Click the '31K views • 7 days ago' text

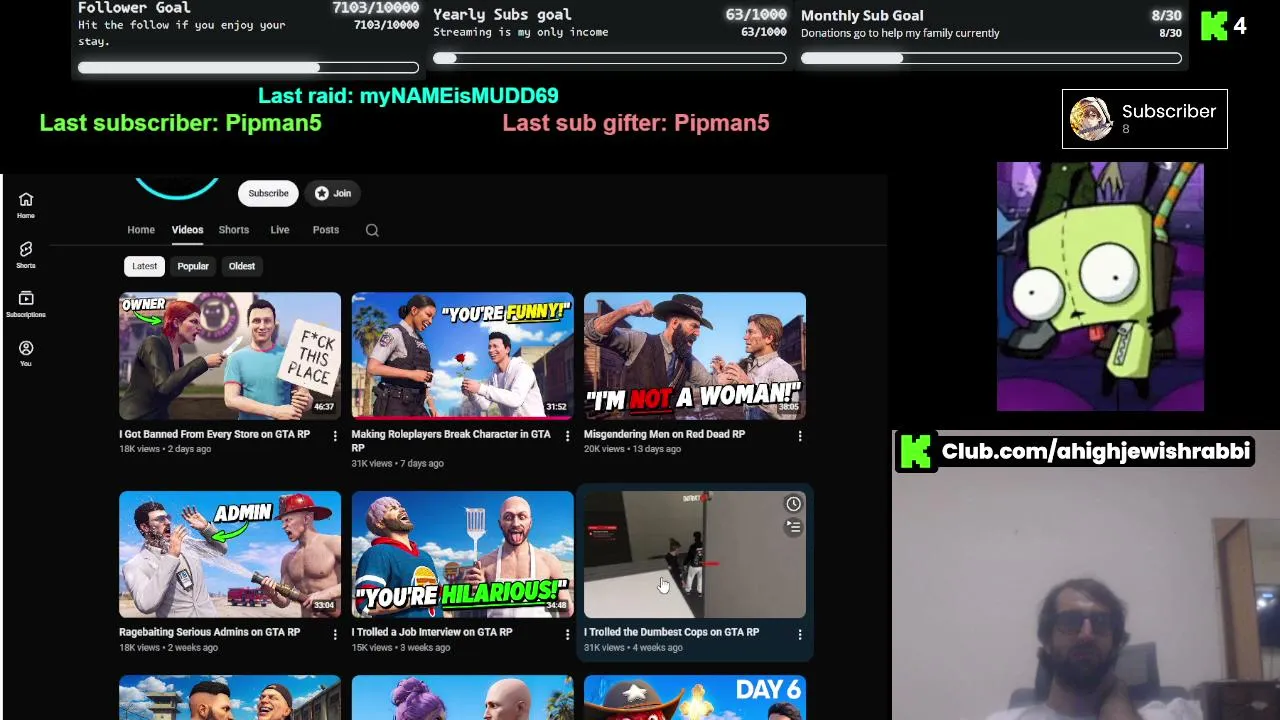[397, 463]
